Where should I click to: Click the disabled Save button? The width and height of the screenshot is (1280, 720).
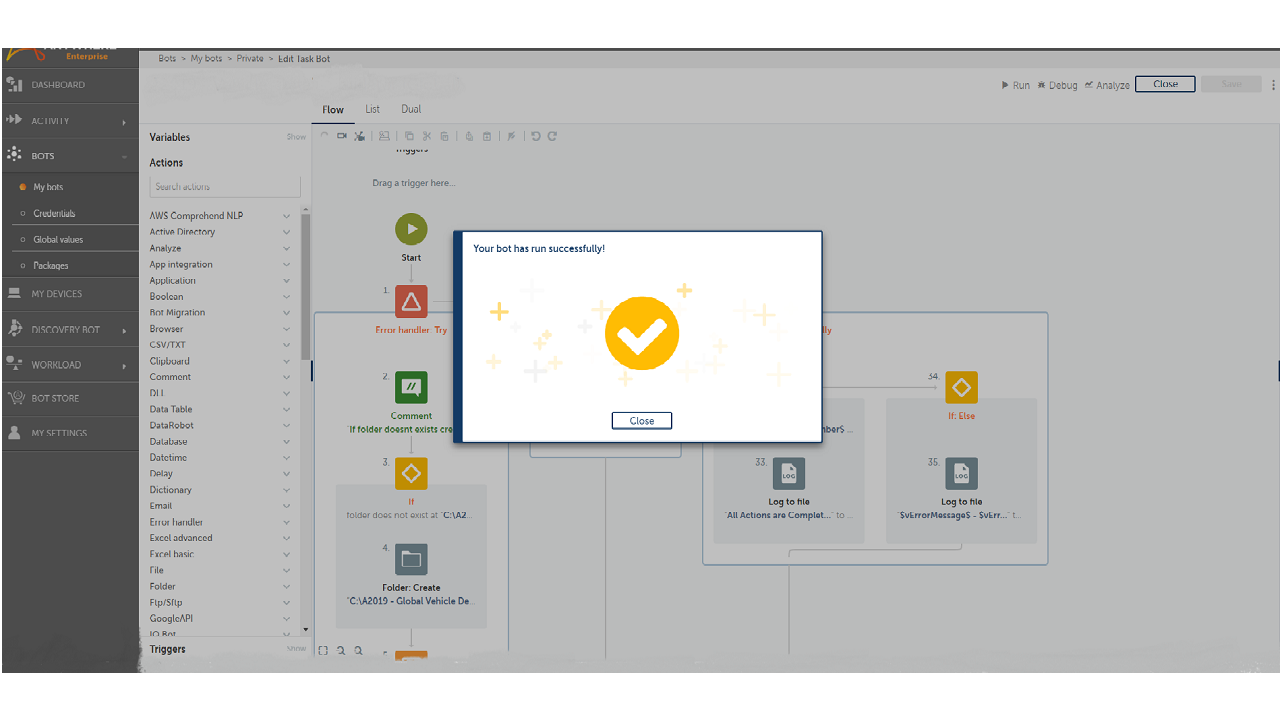pyautogui.click(x=1232, y=84)
